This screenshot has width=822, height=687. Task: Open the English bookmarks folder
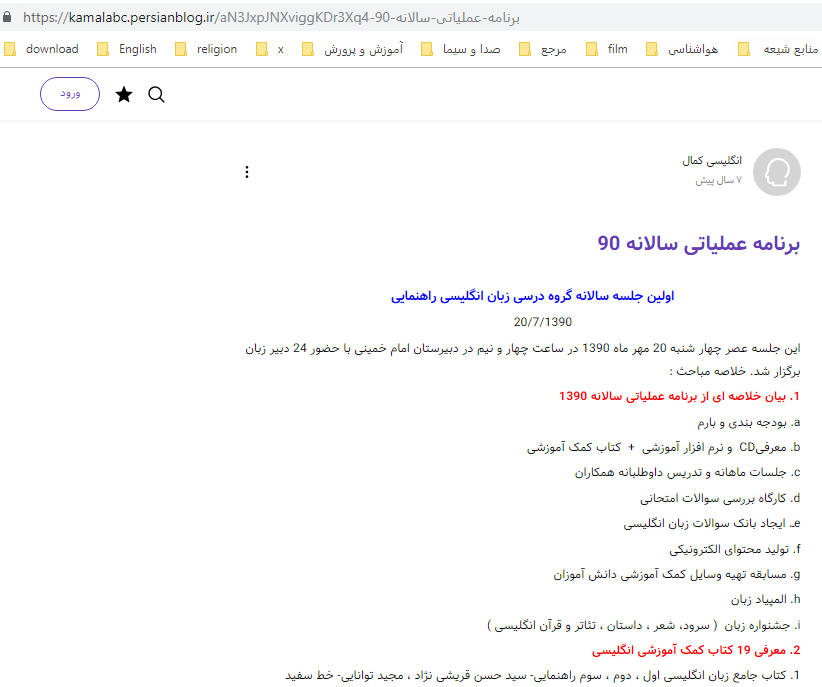pyautogui.click(x=126, y=49)
